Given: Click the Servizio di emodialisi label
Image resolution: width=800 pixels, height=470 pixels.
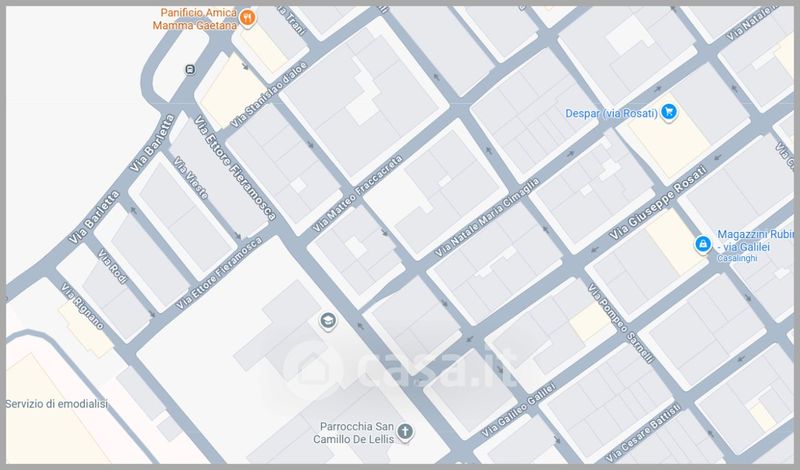Looking at the screenshot, I should point(56,404).
